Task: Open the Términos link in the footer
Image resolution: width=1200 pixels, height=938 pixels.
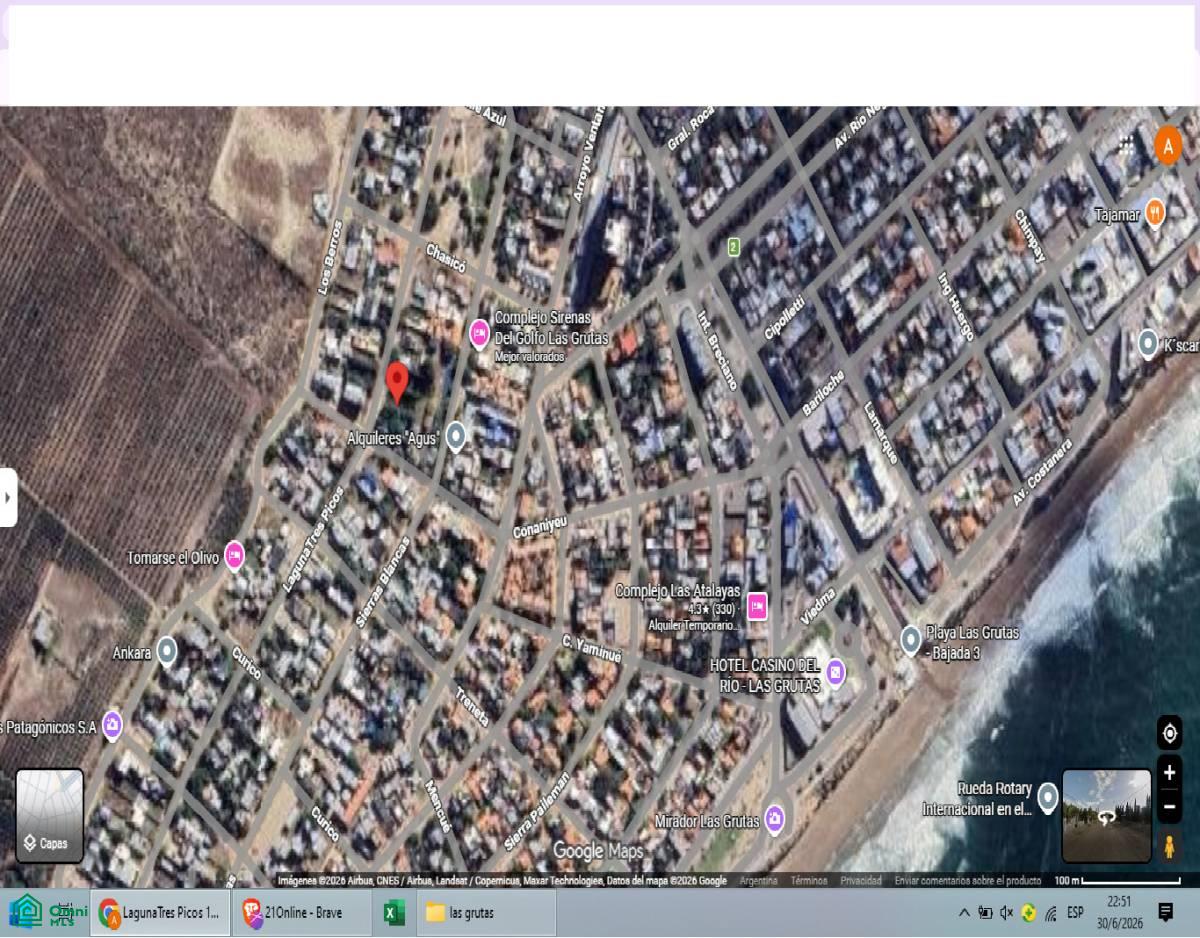Action: coord(808,881)
